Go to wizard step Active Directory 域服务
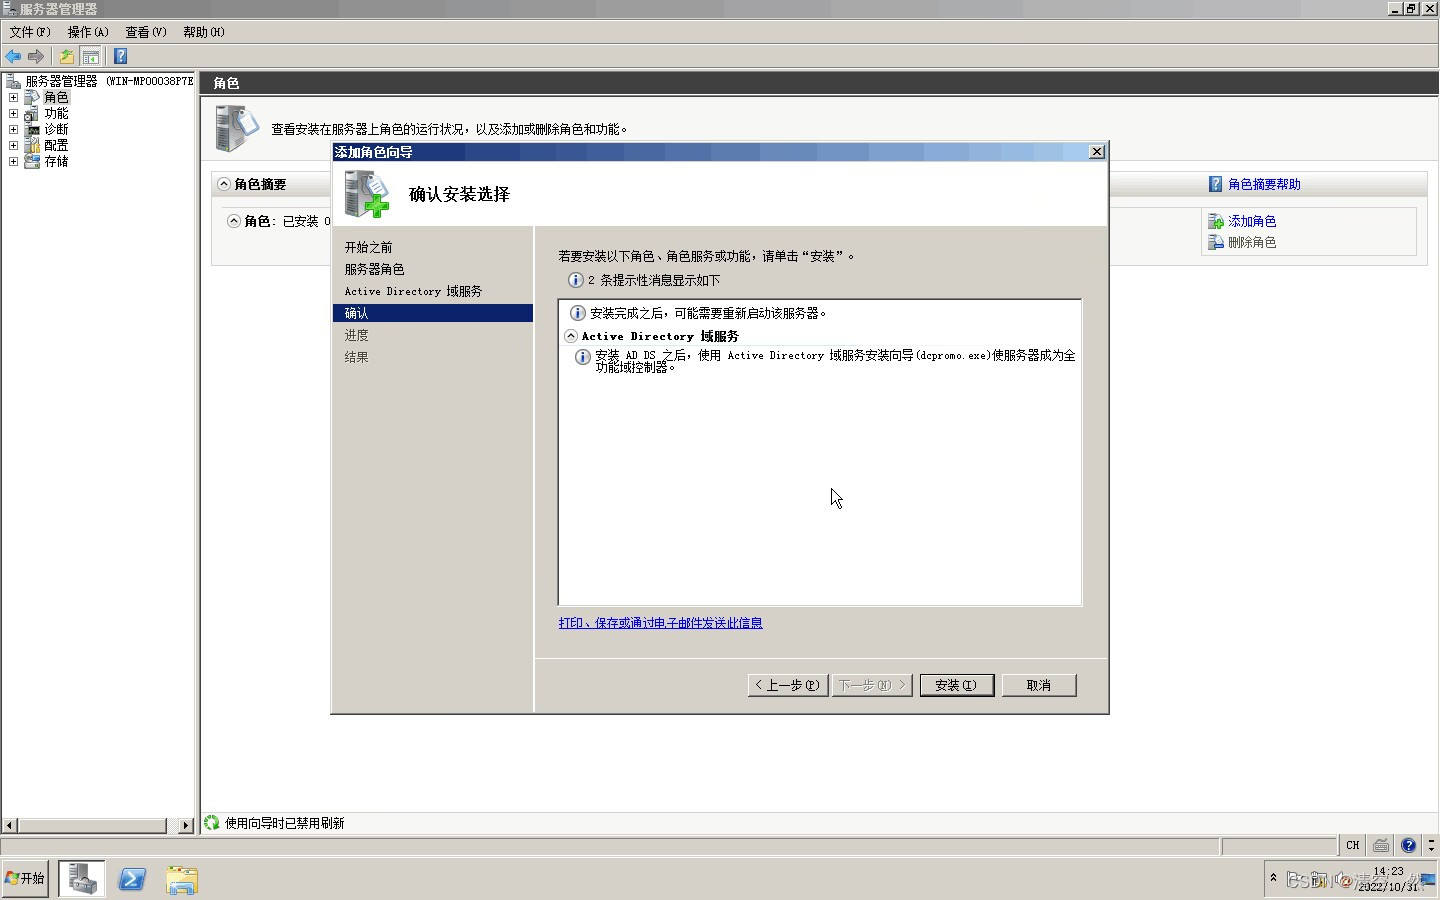1440x900 pixels. click(x=413, y=291)
